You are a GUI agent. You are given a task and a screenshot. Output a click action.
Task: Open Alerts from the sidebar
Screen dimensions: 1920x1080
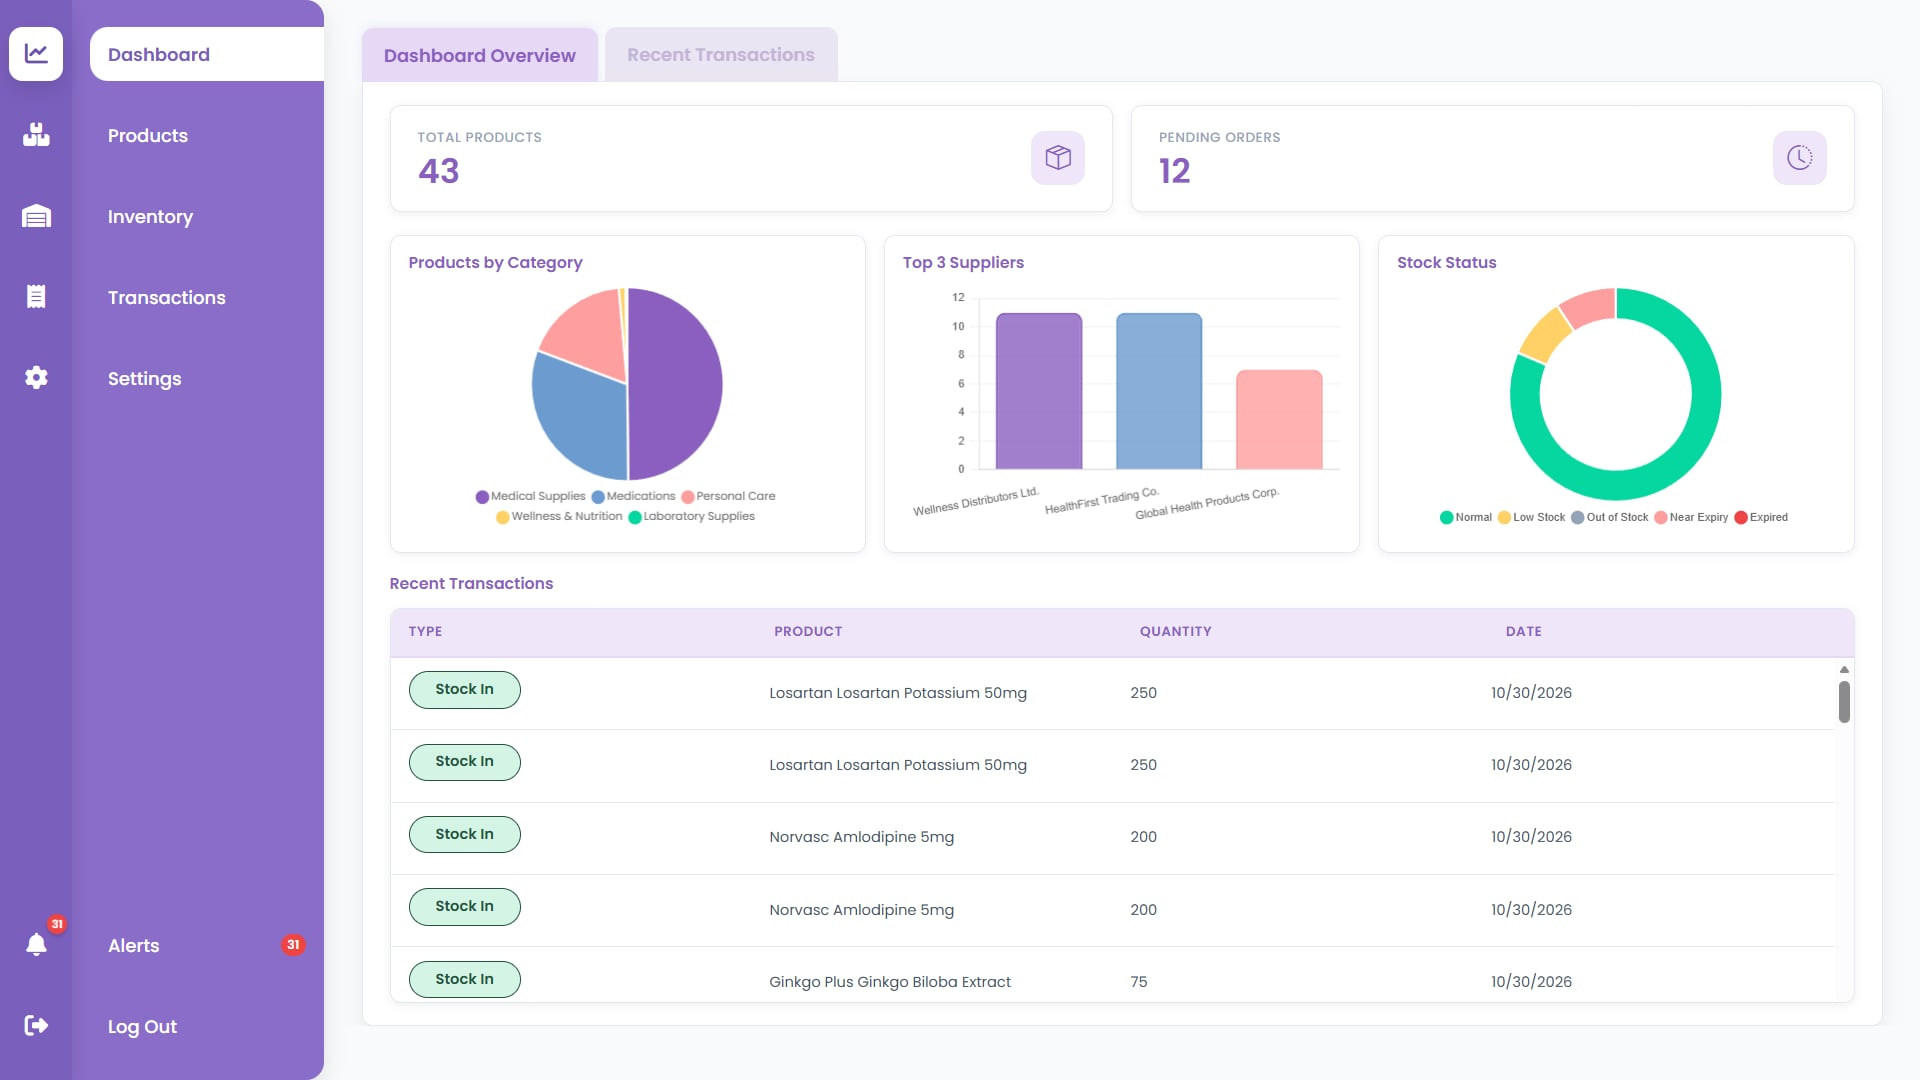coord(134,945)
